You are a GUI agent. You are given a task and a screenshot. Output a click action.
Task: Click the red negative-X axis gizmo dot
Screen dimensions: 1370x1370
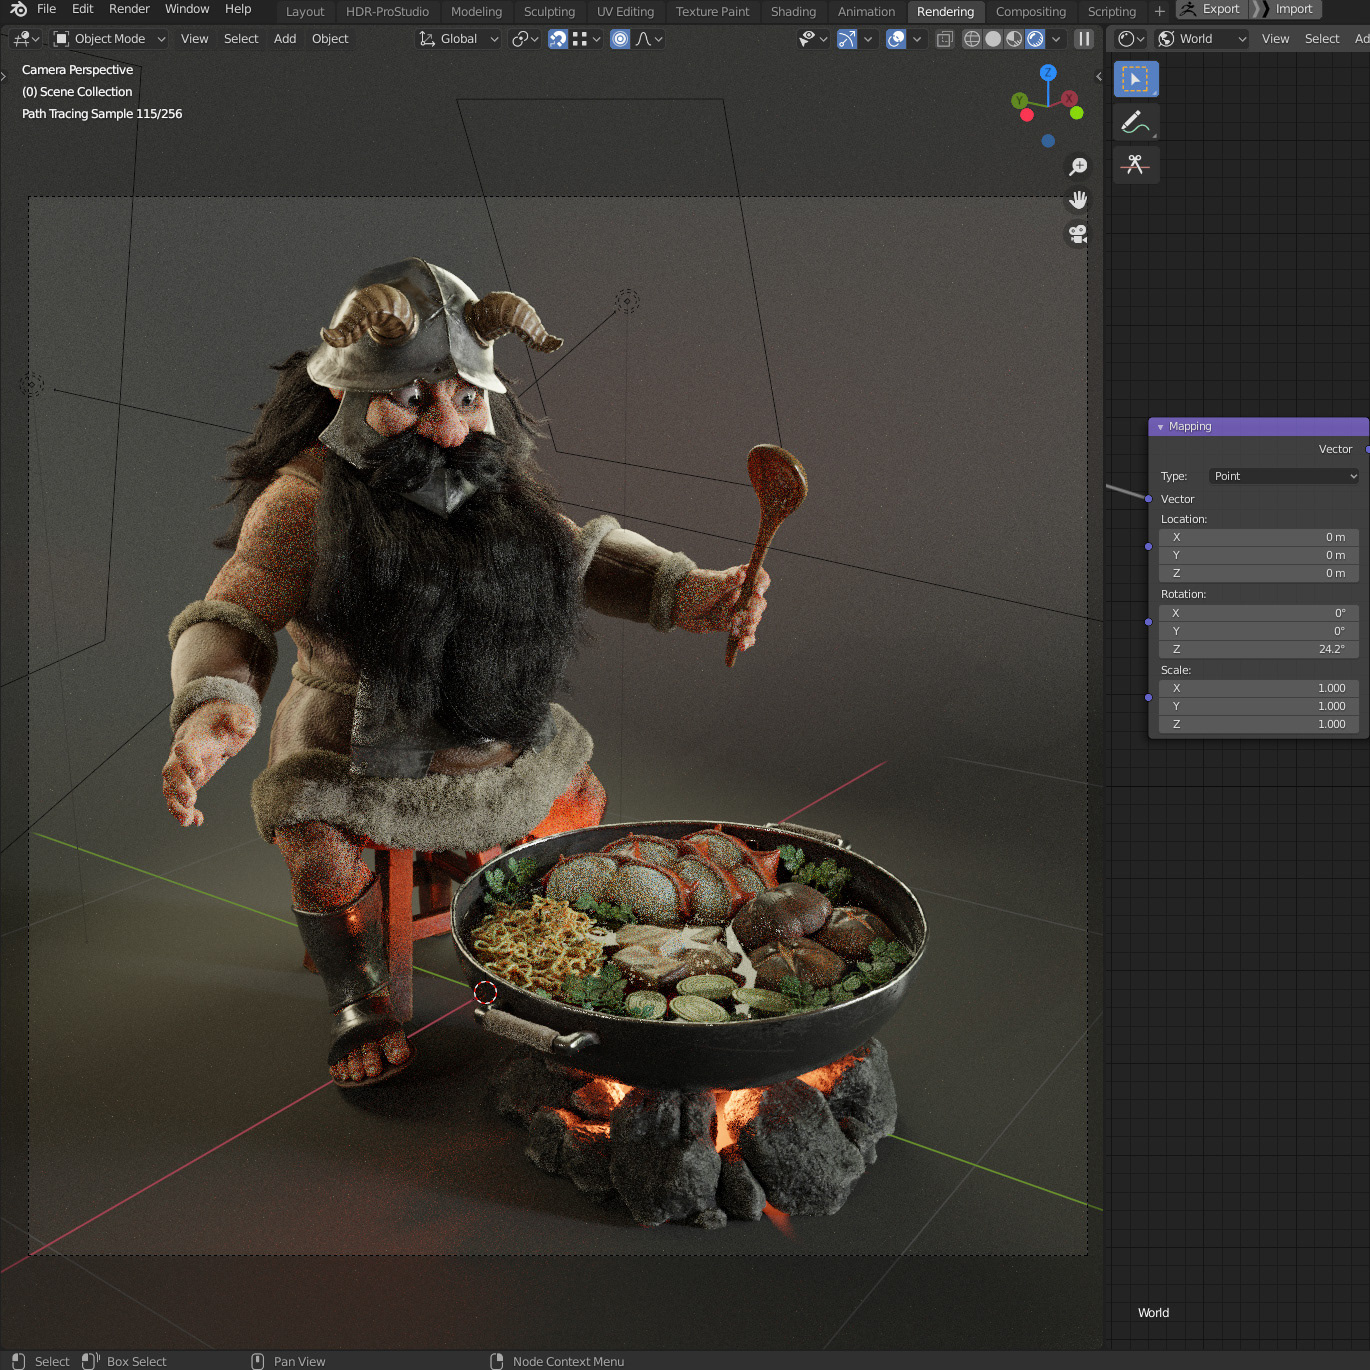(x=1026, y=115)
